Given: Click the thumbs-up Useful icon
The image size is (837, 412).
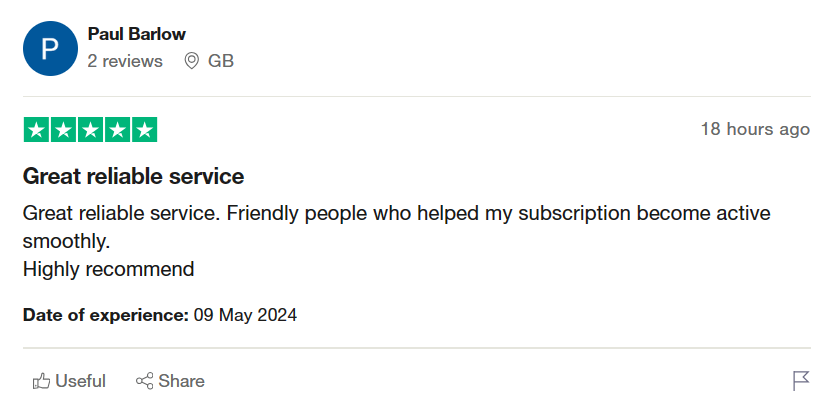Looking at the screenshot, I should click(x=41, y=381).
